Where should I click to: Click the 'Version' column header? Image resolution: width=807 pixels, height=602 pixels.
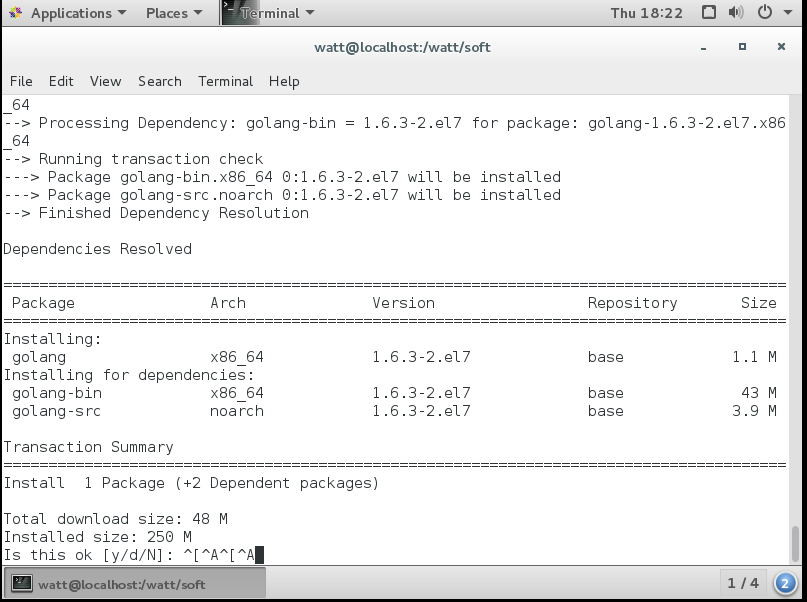(x=404, y=303)
